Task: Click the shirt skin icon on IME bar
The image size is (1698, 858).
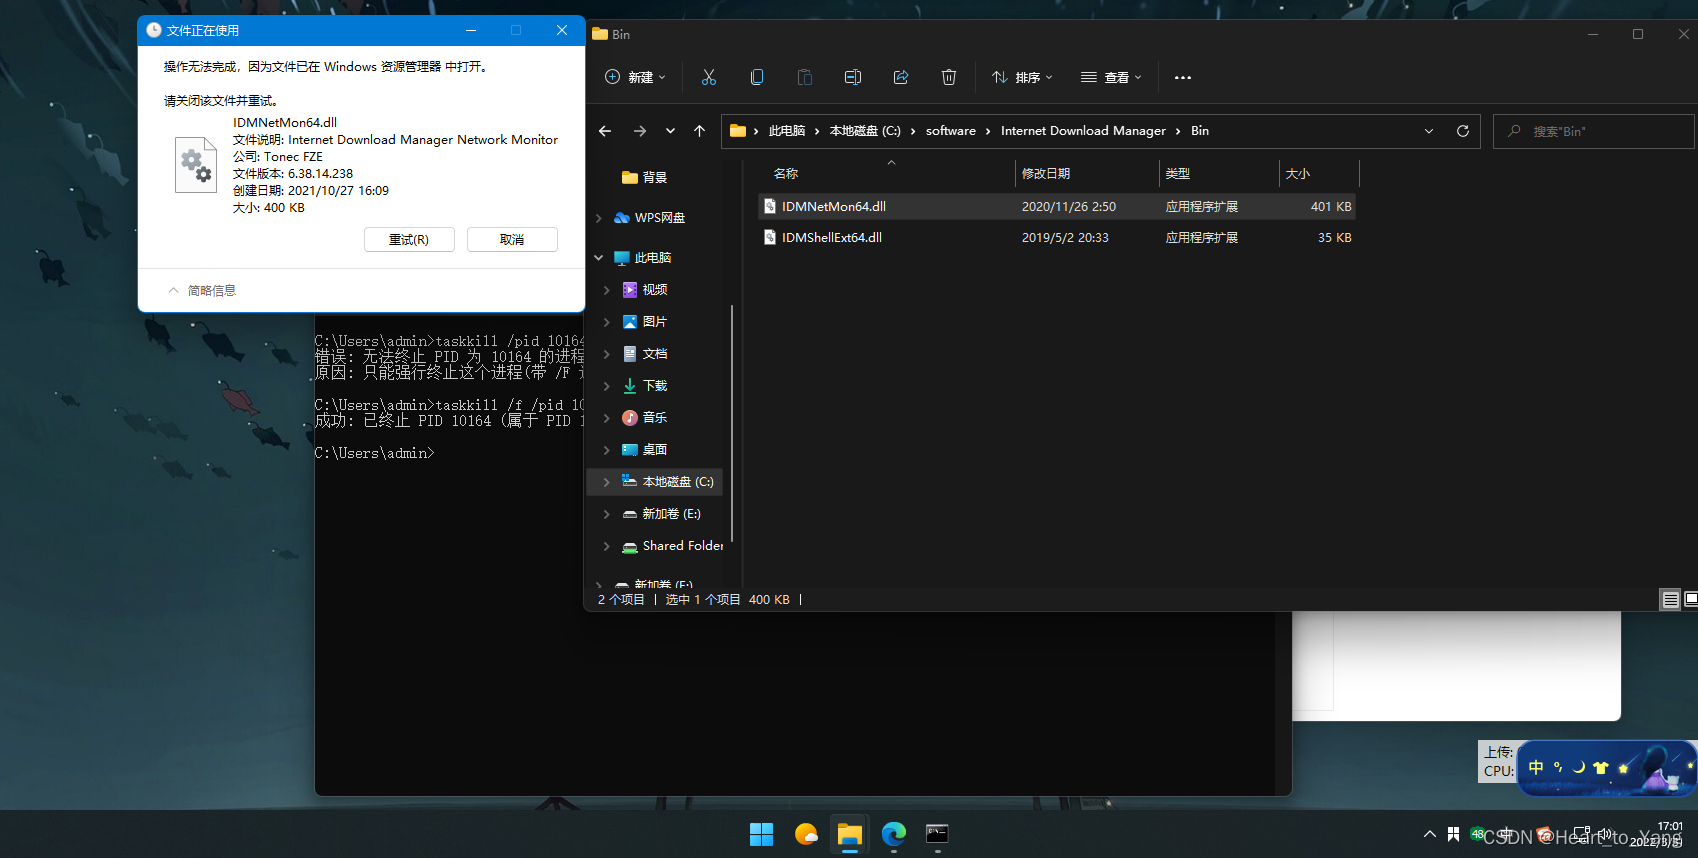Action: [x=1600, y=768]
